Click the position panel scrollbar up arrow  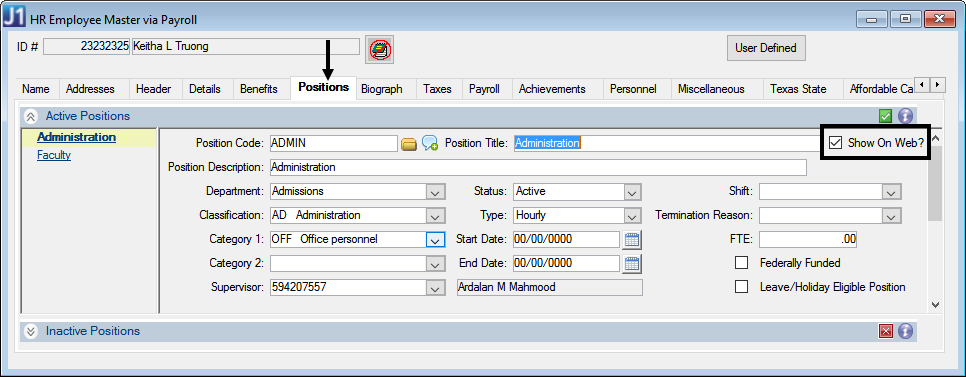(935, 138)
